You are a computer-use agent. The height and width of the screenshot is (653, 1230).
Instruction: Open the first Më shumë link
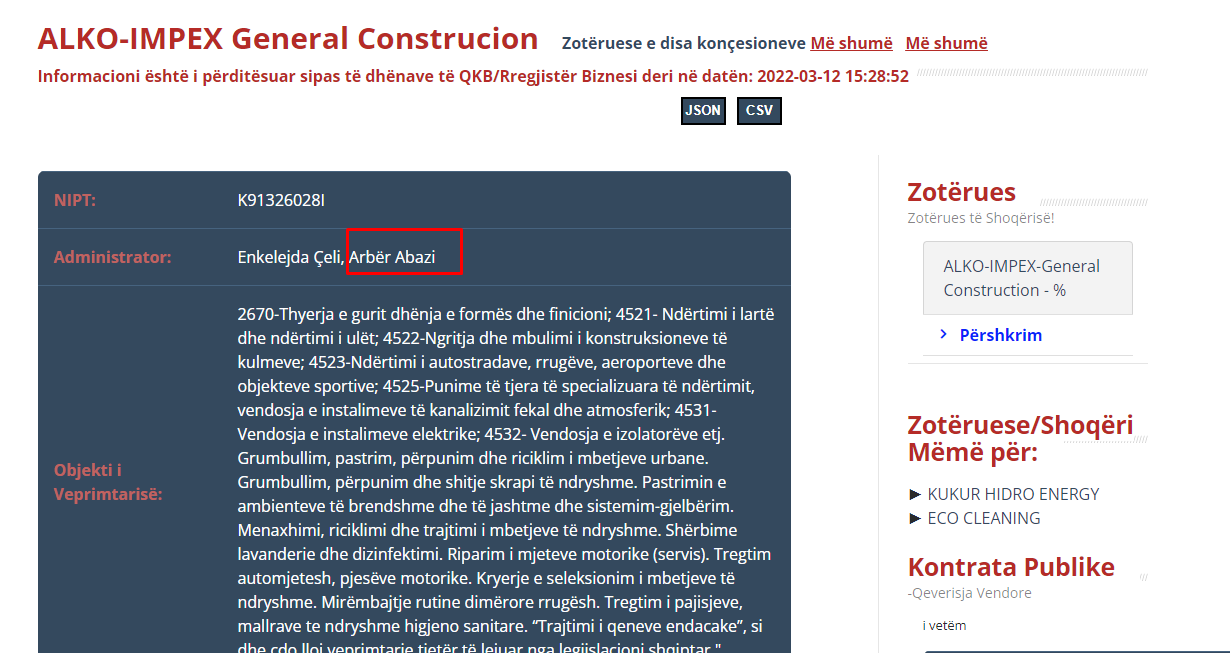(x=851, y=43)
